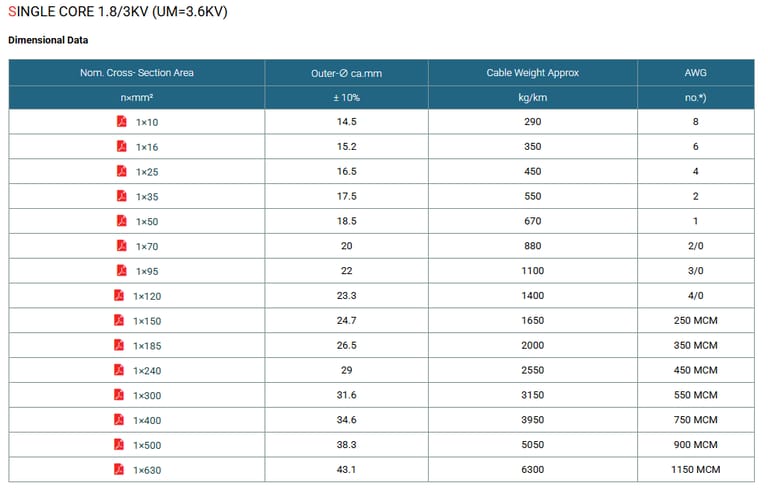Open the PDF icon for 1×300
The width and height of the screenshot is (768, 490).
pos(119,395)
